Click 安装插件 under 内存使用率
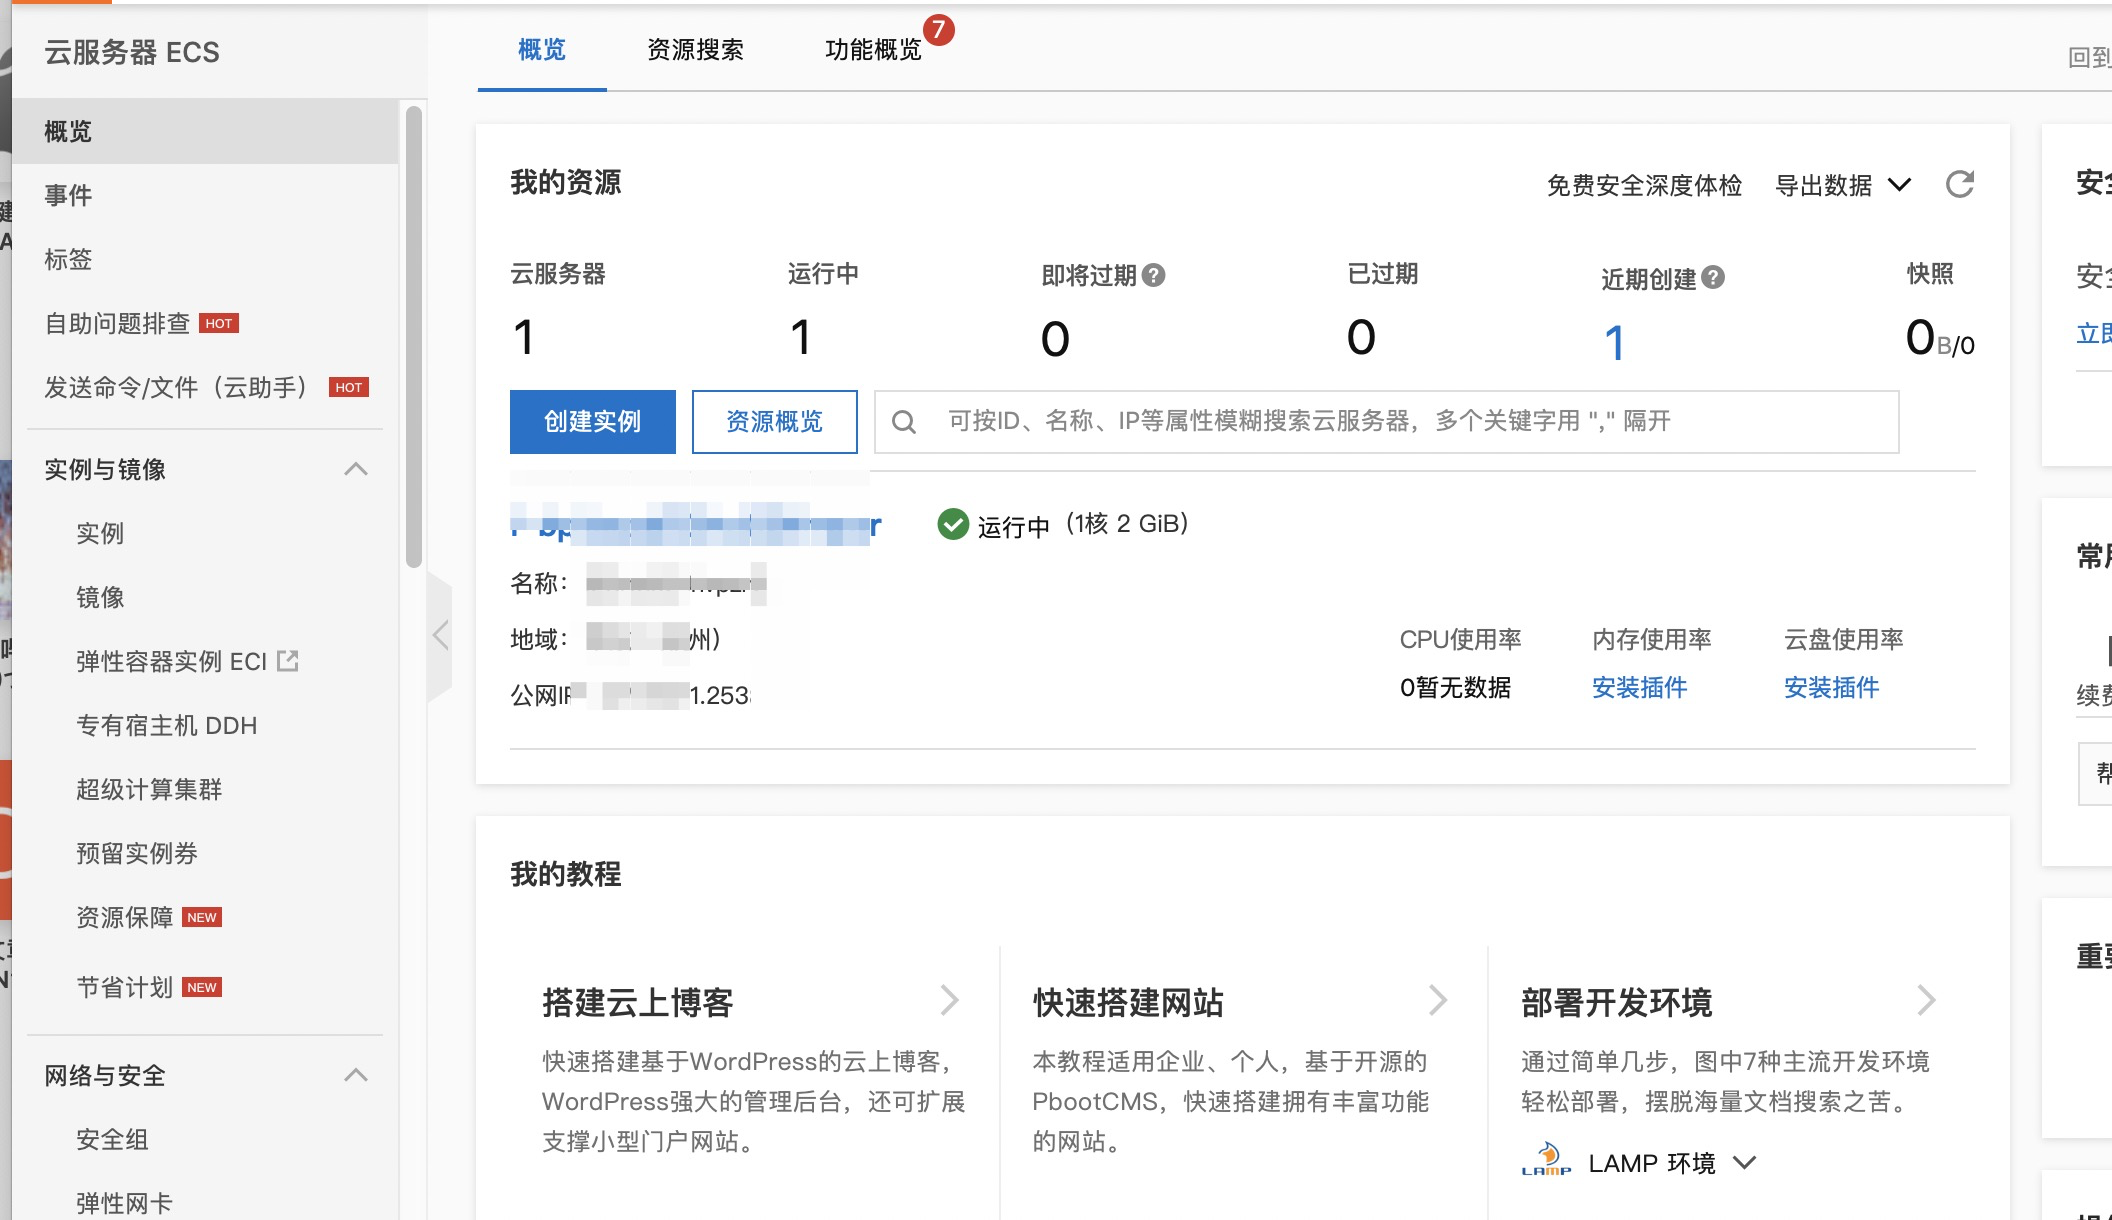2112x1220 pixels. pyautogui.click(x=1640, y=687)
